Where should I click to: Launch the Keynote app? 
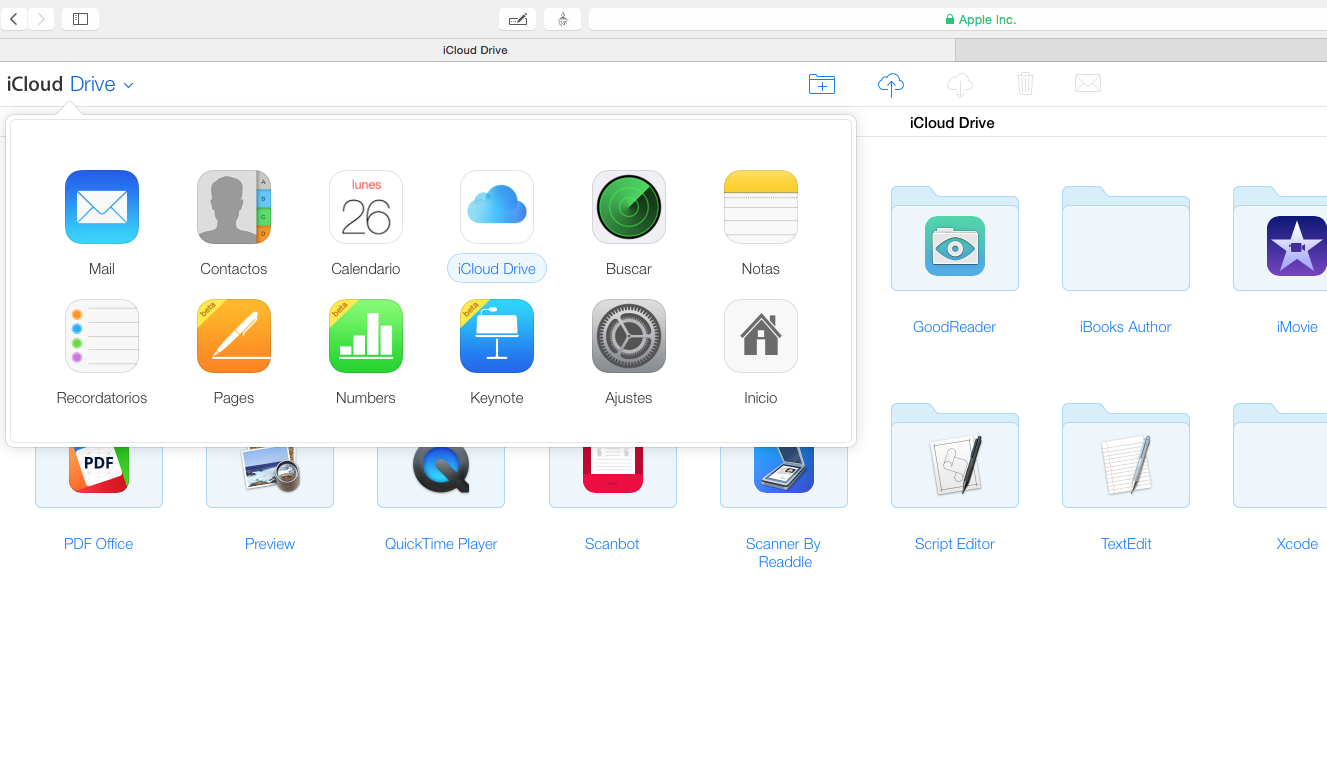point(497,336)
